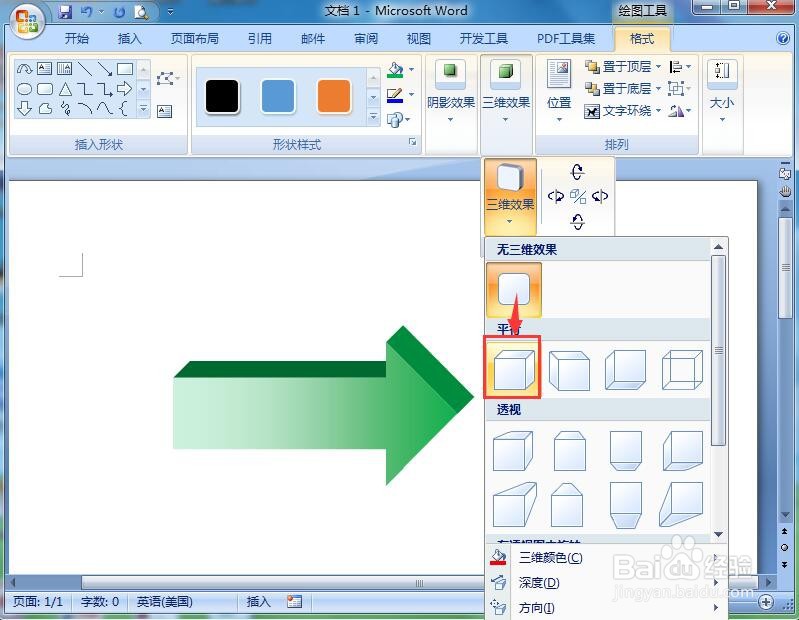
Task: Switch to 引用 tab
Action: click(x=260, y=39)
